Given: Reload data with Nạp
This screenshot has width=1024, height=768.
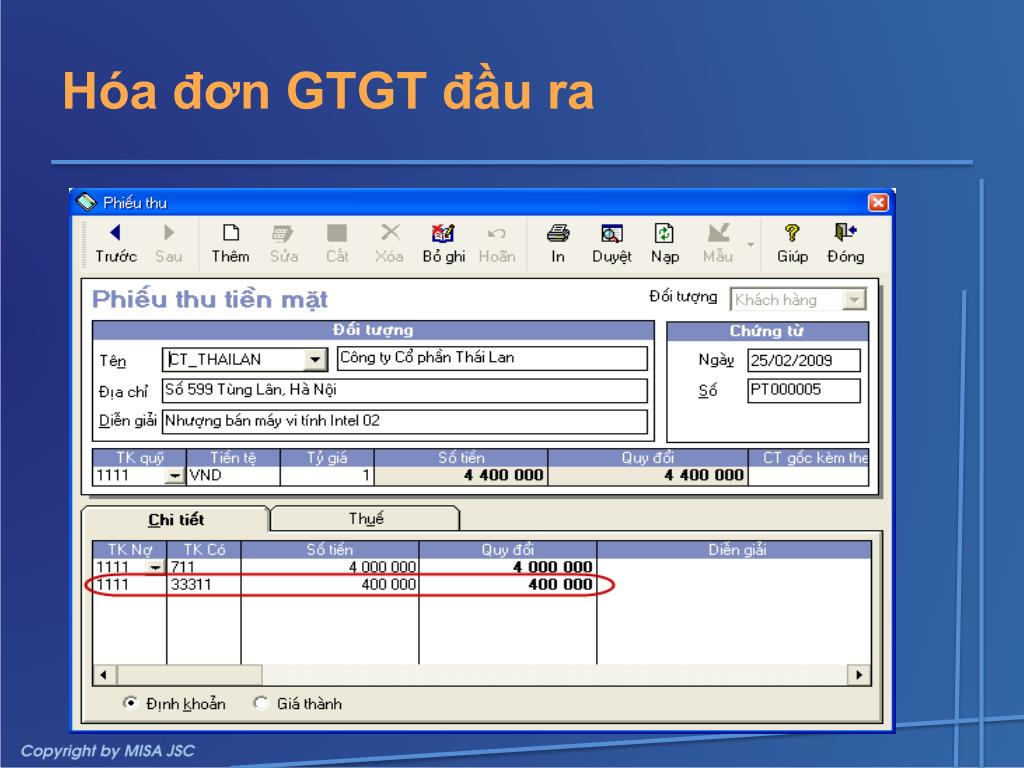Looking at the screenshot, I should point(665,243).
